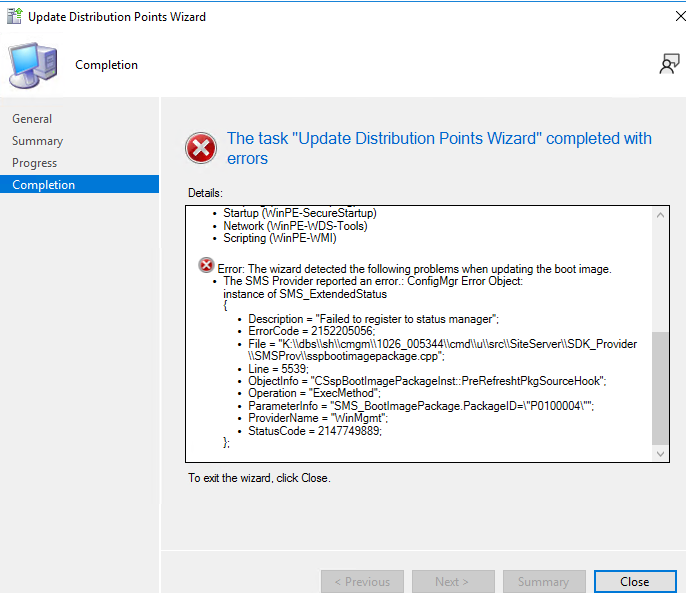Click 'To exit the wizard, click Close.' text
The height and width of the screenshot is (593, 686).
[x=259, y=478]
